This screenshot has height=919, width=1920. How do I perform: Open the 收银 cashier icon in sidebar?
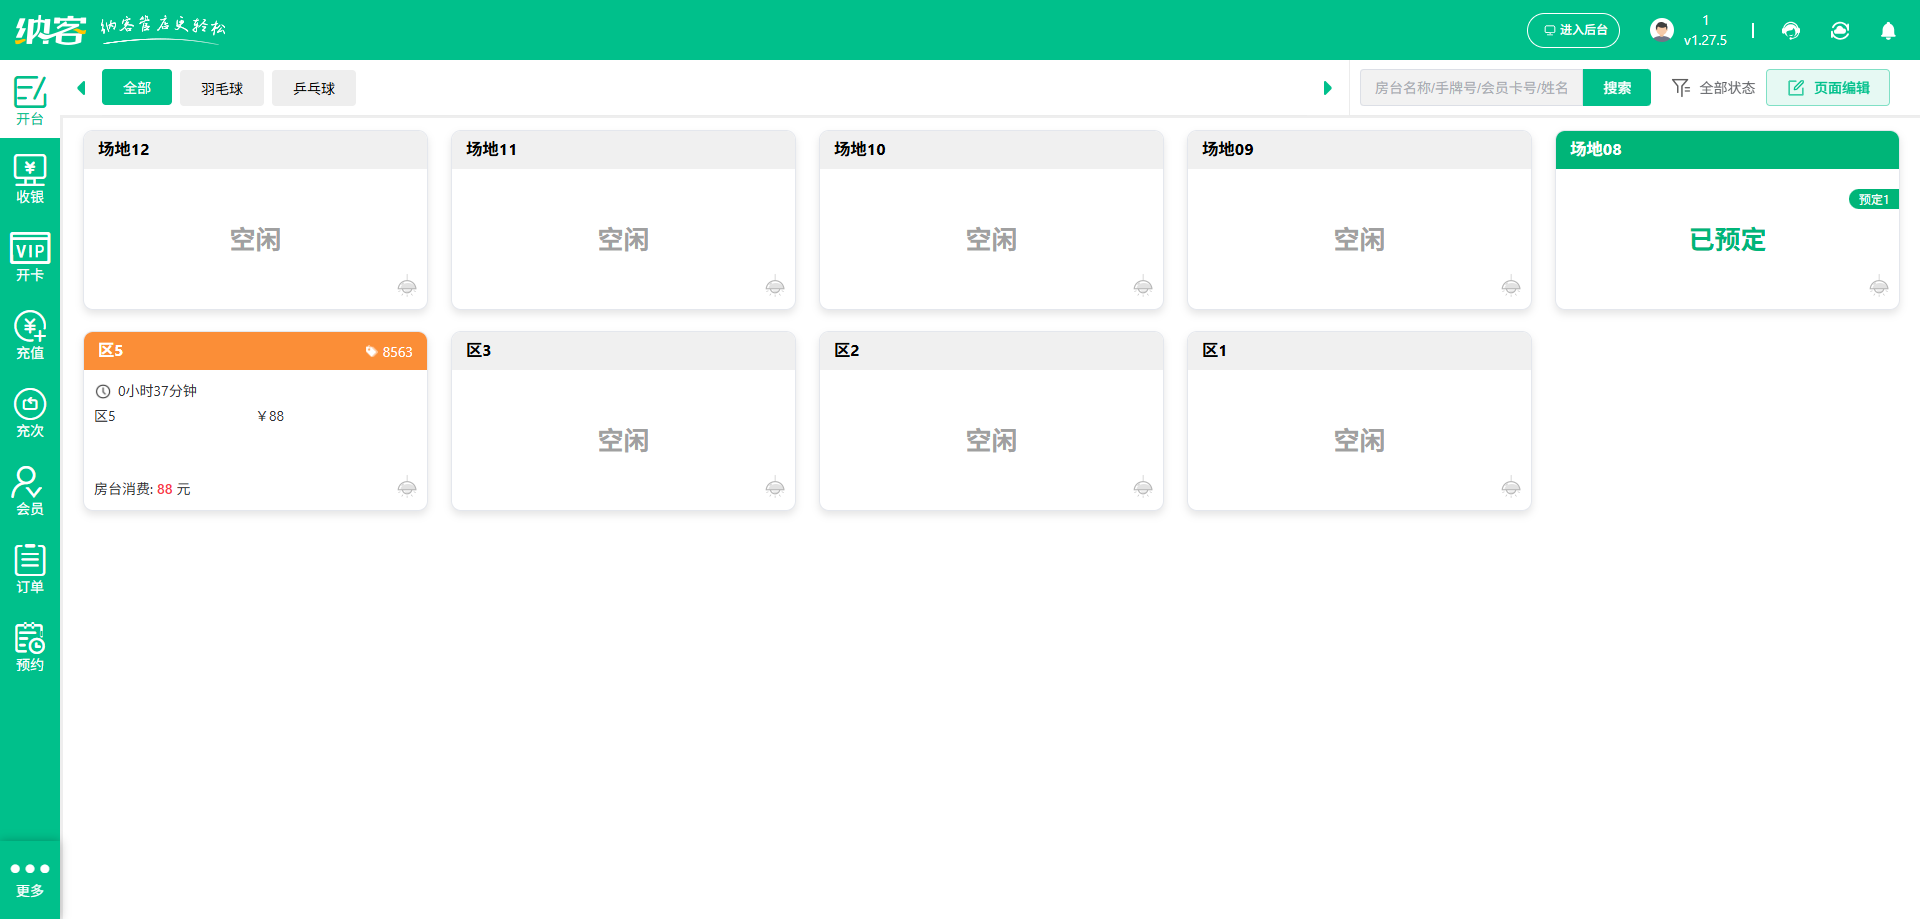point(30,179)
